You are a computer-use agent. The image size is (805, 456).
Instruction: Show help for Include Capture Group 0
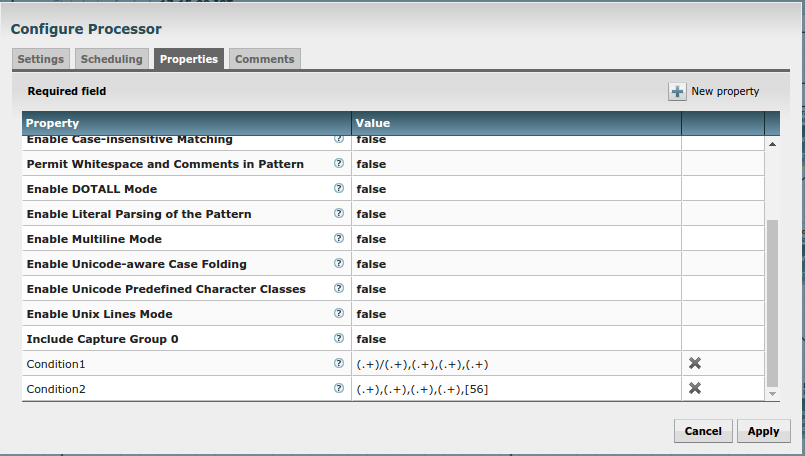pyautogui.click(x=338, y=339)
